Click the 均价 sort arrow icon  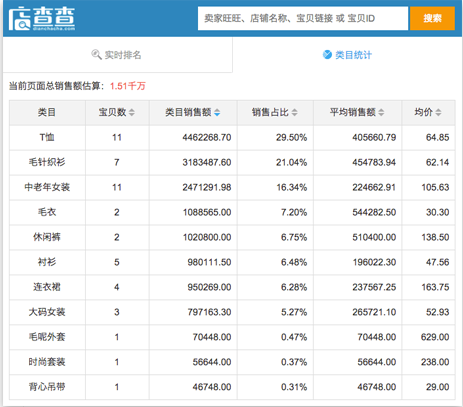pos(438,113)
